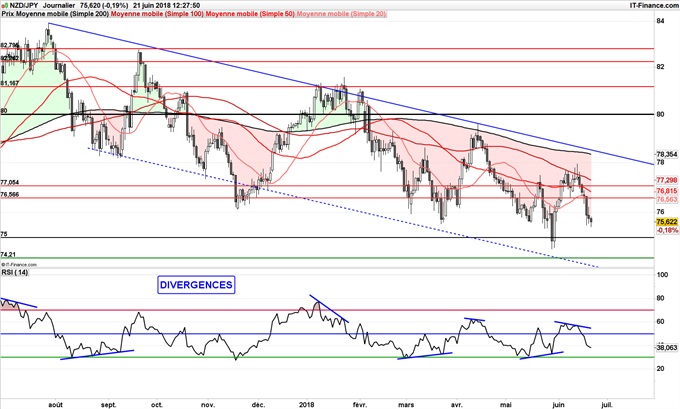This screenshot has height=409, width=680.
Task: Click the 76,815 moving average value tag
Action: pos(667,191)
